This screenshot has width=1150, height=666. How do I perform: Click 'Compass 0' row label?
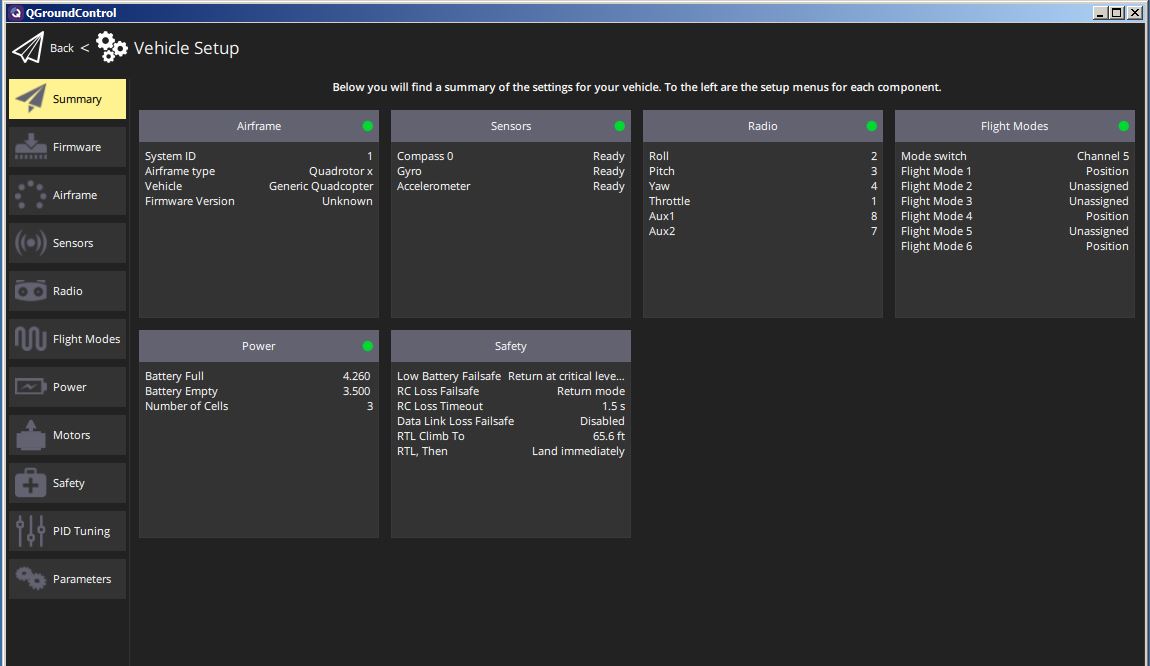click(x=425, y=156)
